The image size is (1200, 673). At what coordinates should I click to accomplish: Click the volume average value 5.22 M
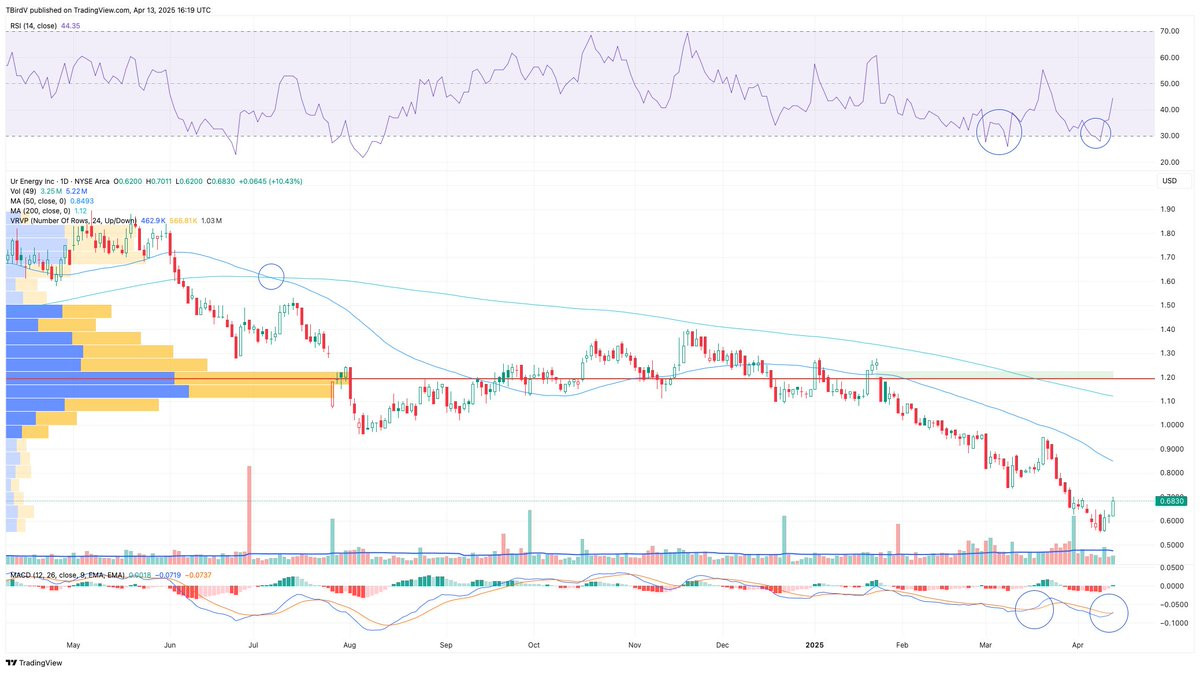coord(76,190)
